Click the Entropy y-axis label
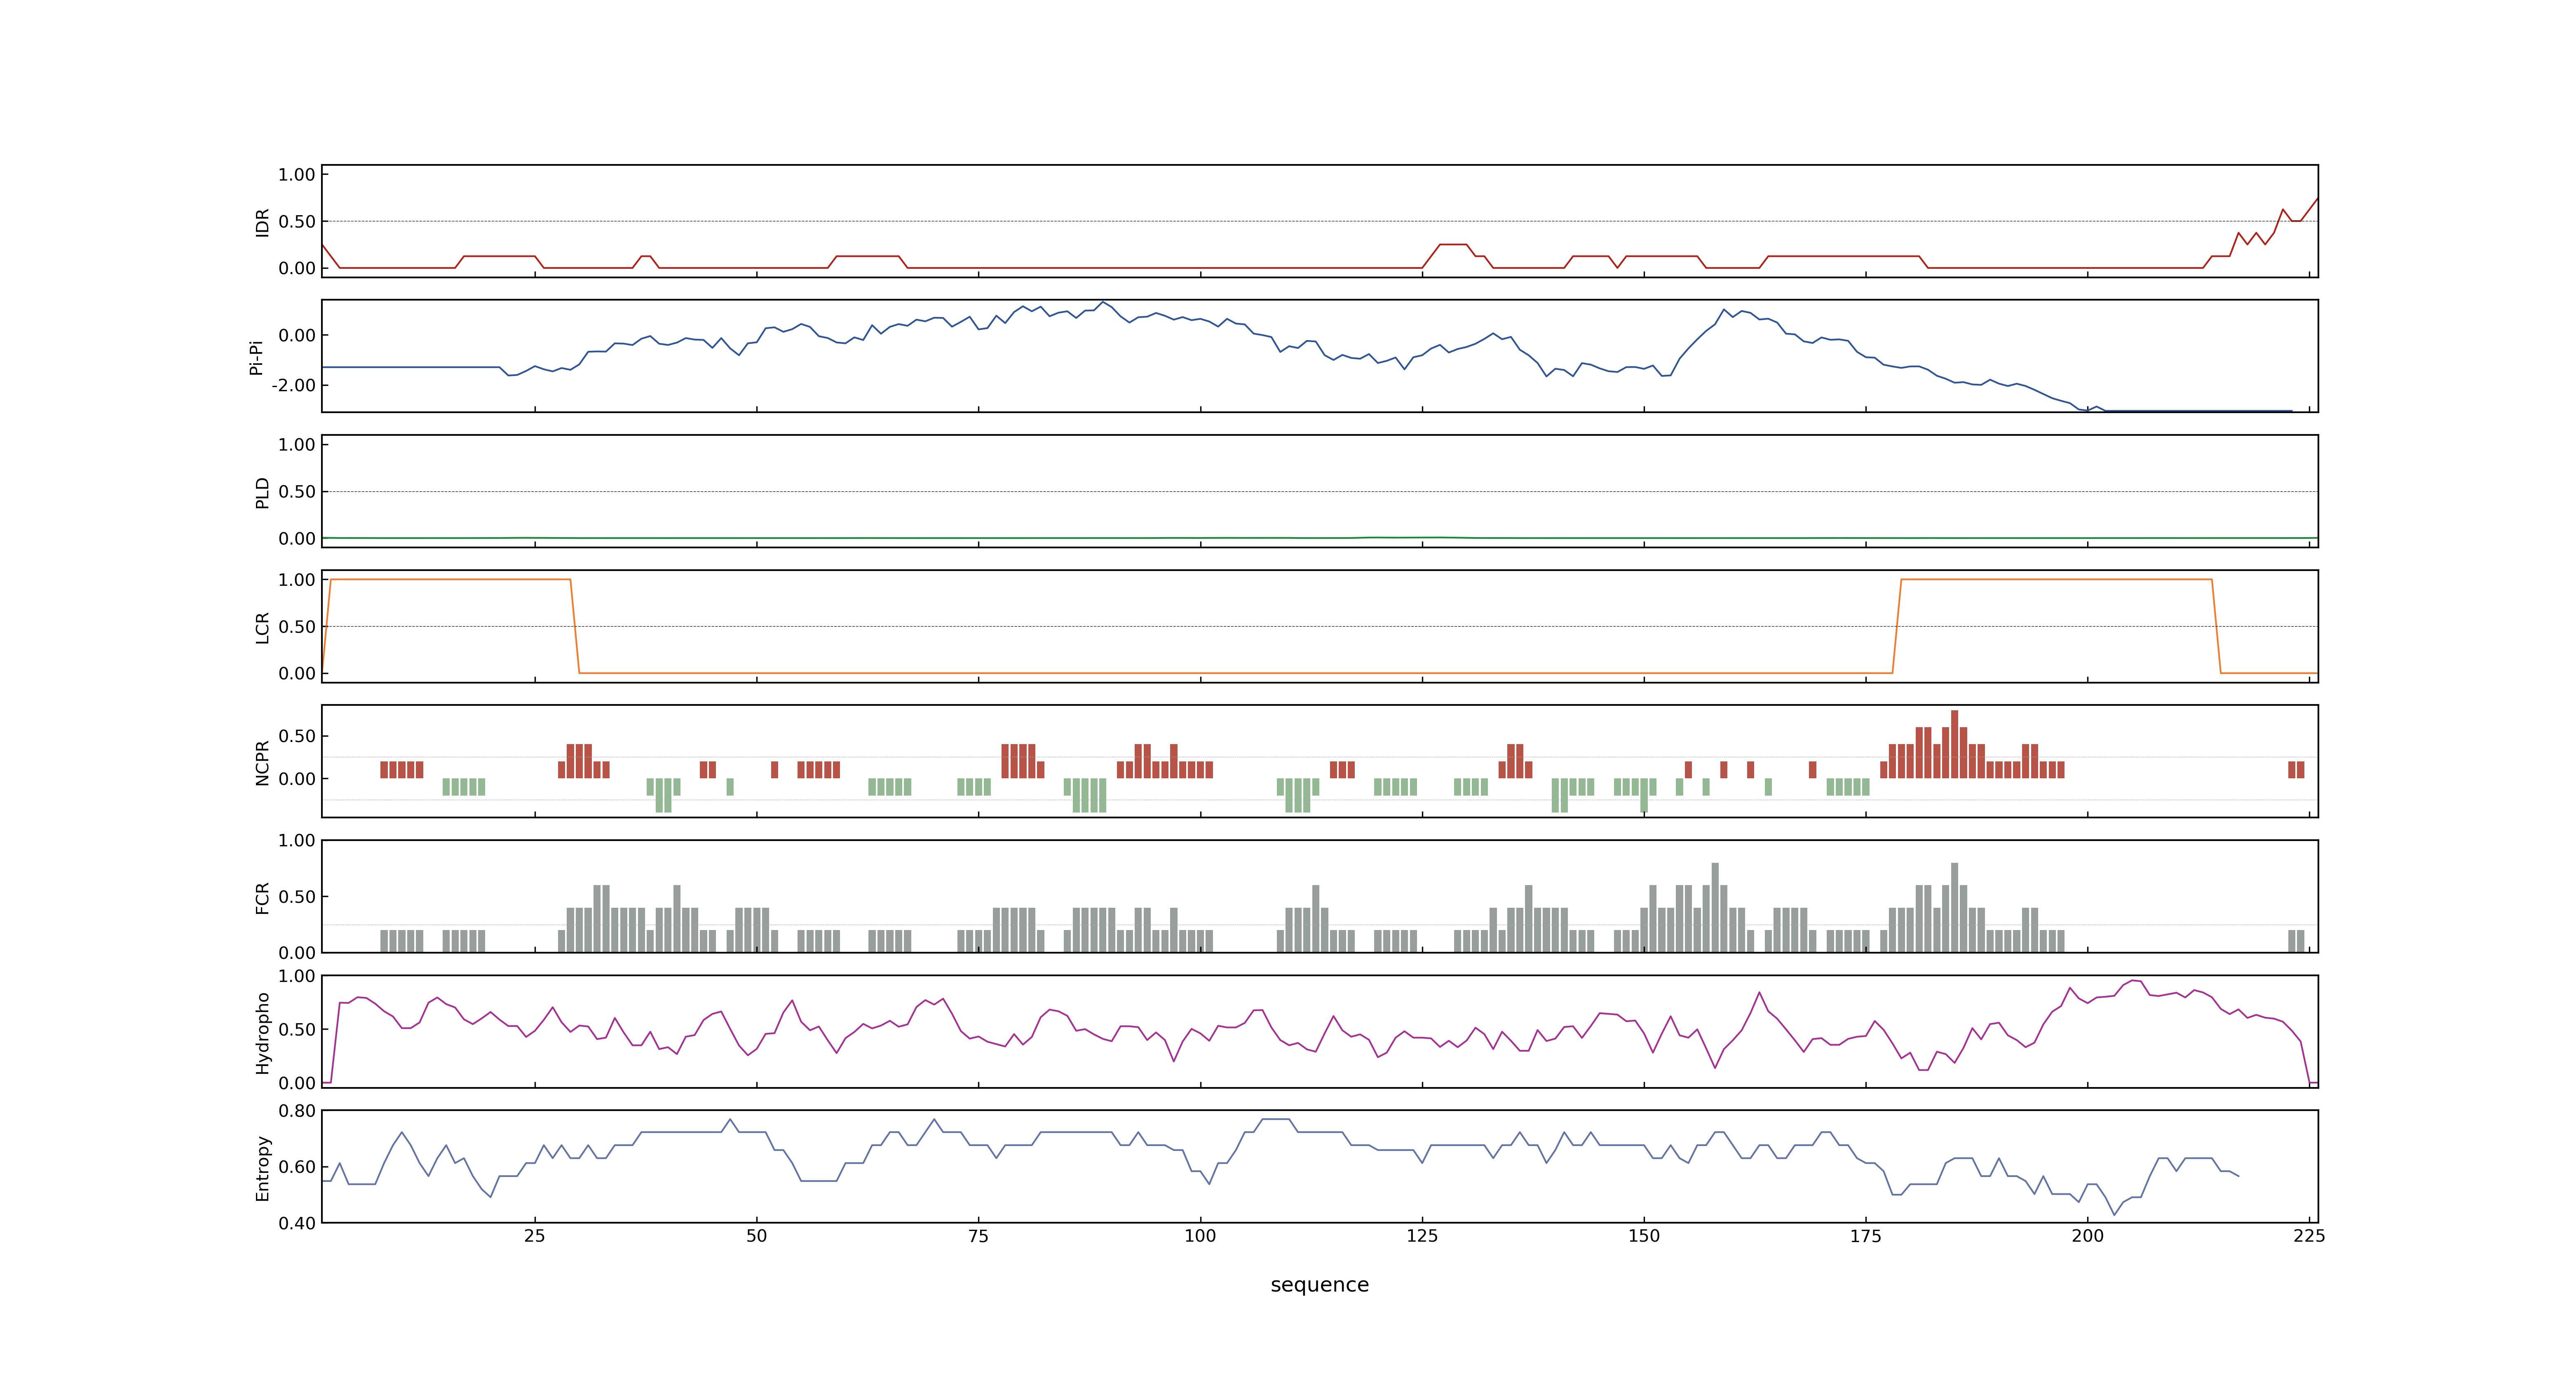The height and width of the screenshot is (1374, 2576). (x=262, y=1167)
